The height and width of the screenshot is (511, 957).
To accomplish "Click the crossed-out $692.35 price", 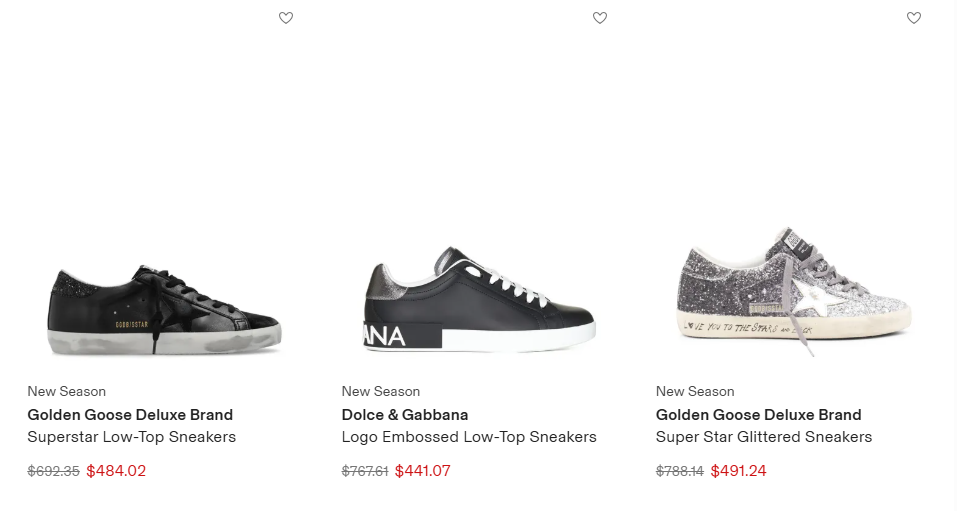I will [x=54, y=471].
